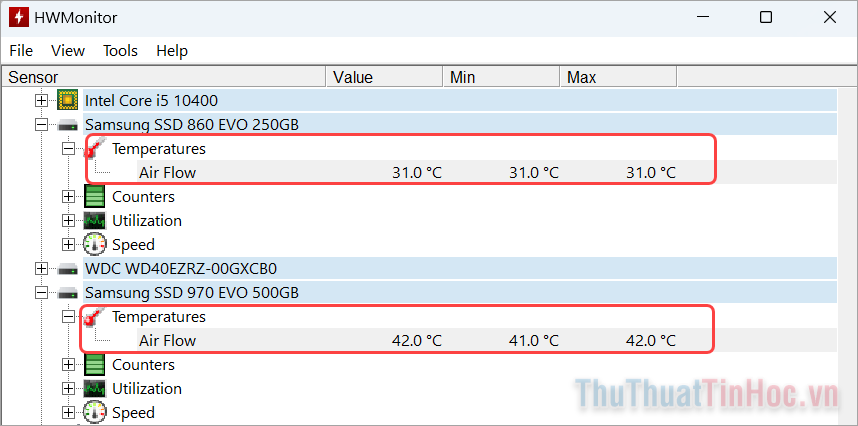Click the thermometer icon under SSD 860 EVO
This screenshot has width=858, height=426.
point(95,149)
